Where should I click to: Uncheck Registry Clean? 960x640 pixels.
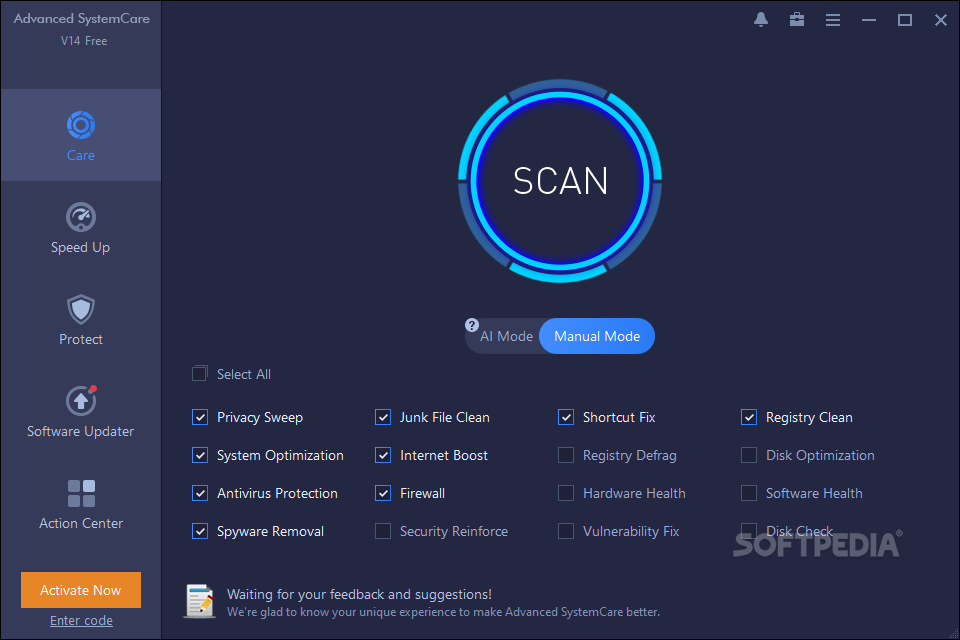(x=749, y=417)
